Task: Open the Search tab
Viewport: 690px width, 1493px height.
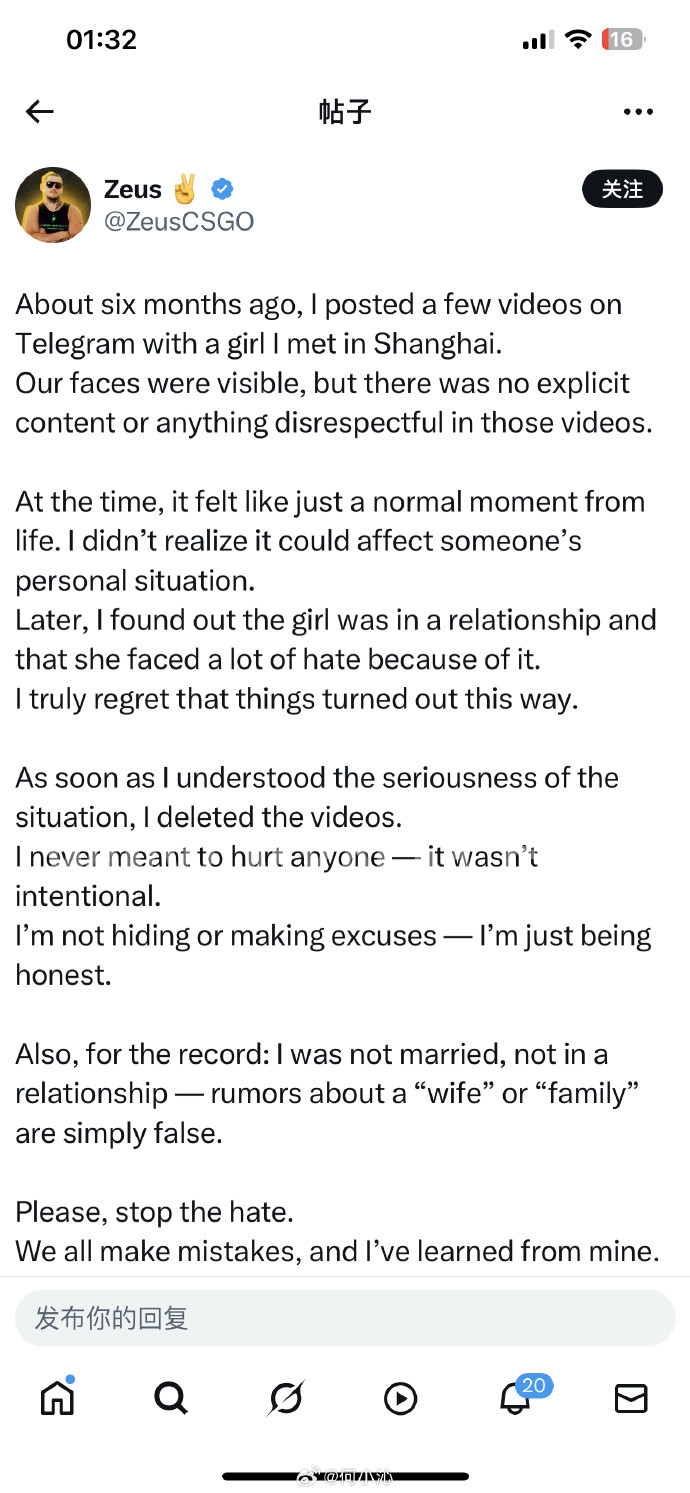Action: coord(171,1398)
